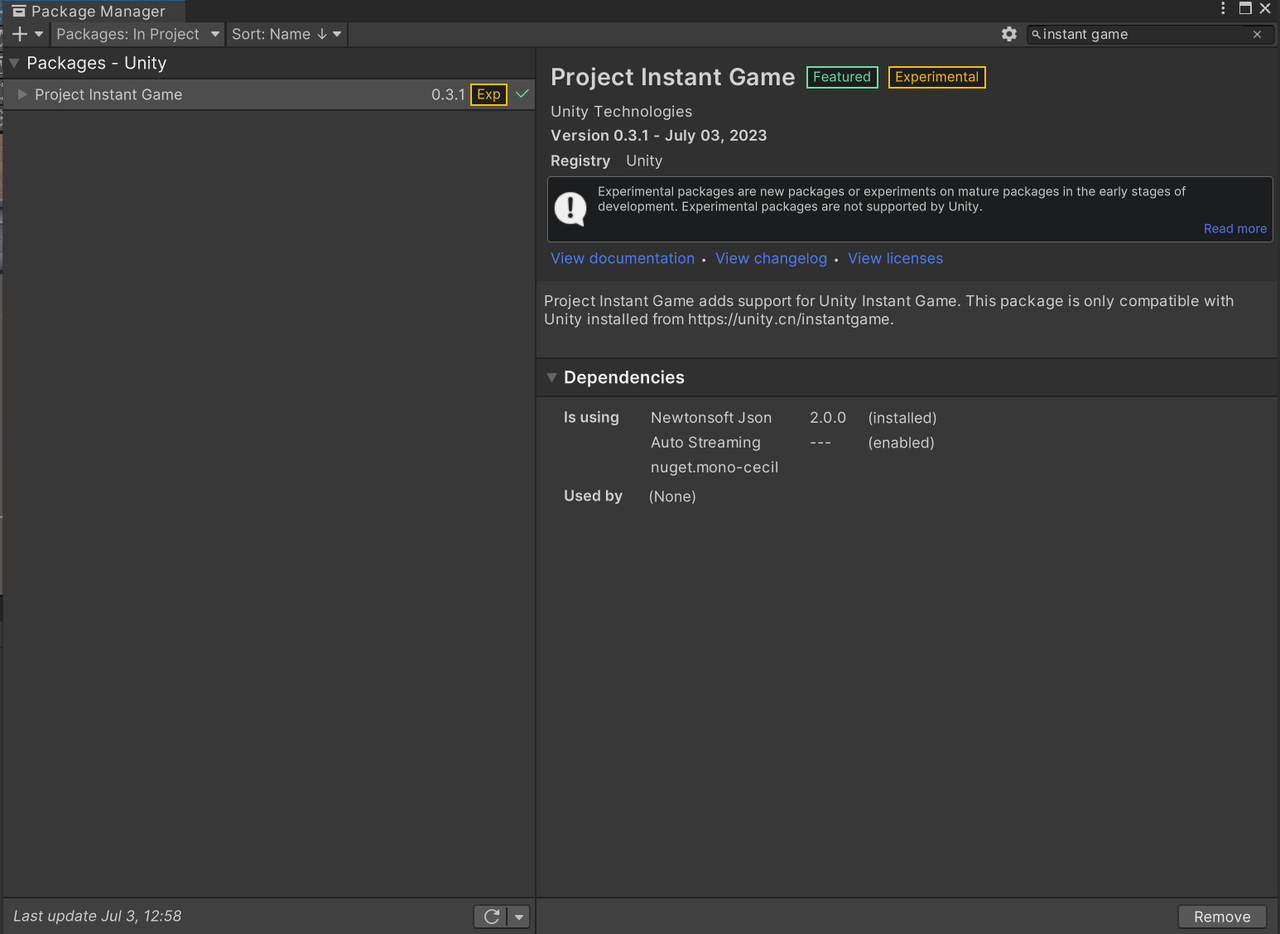Open the add package plus menu
Image resolution: width=1280 pixels, height=934 pixels.
point(27,34)
